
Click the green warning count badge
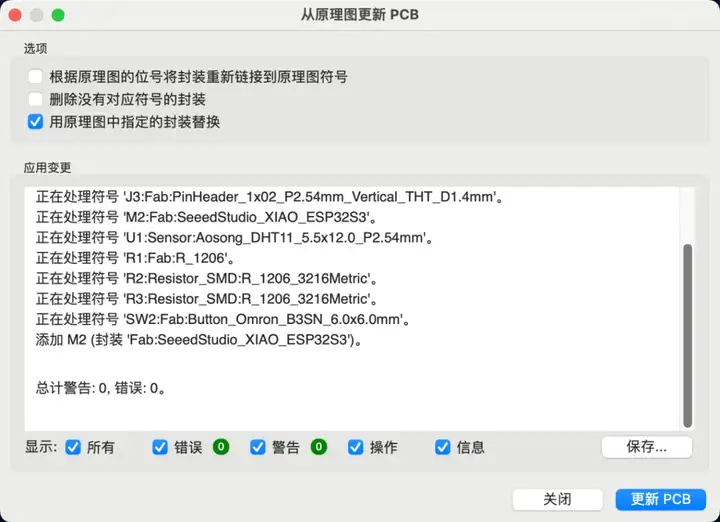pyautogui.click(x=319, y=447)
